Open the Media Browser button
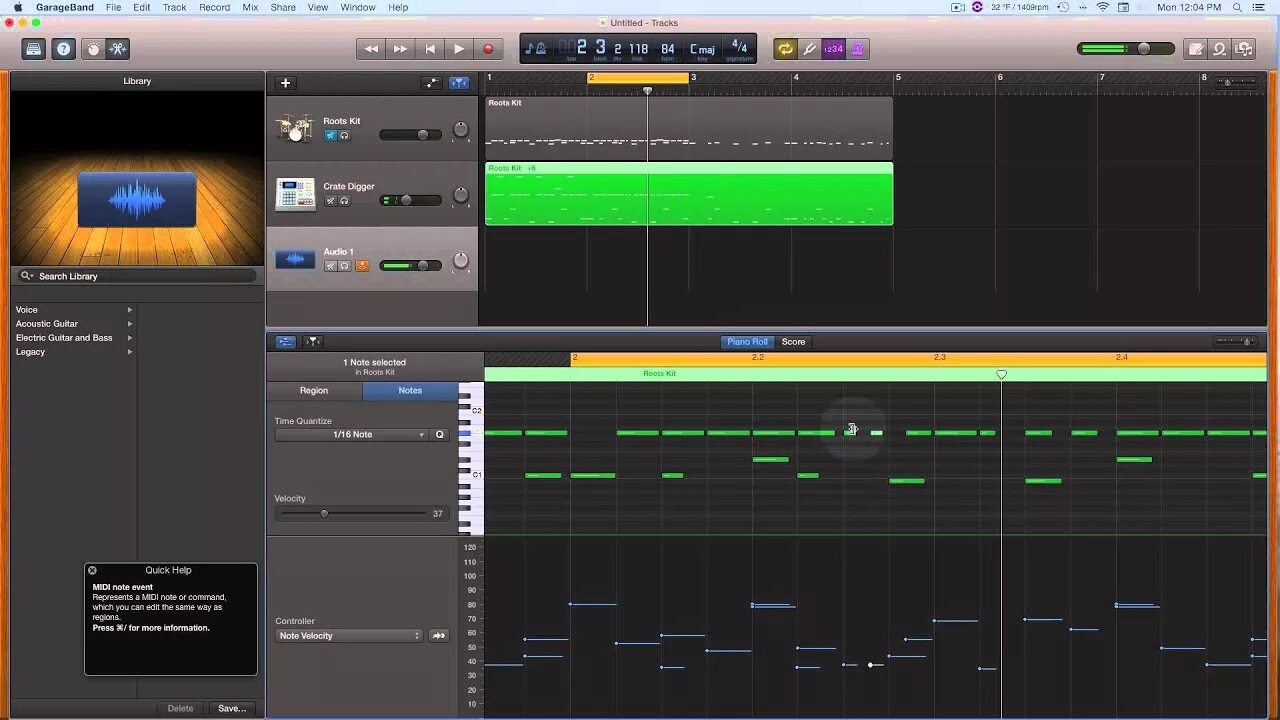Viewport: 1280px width, 720px height. [1244, 49]
